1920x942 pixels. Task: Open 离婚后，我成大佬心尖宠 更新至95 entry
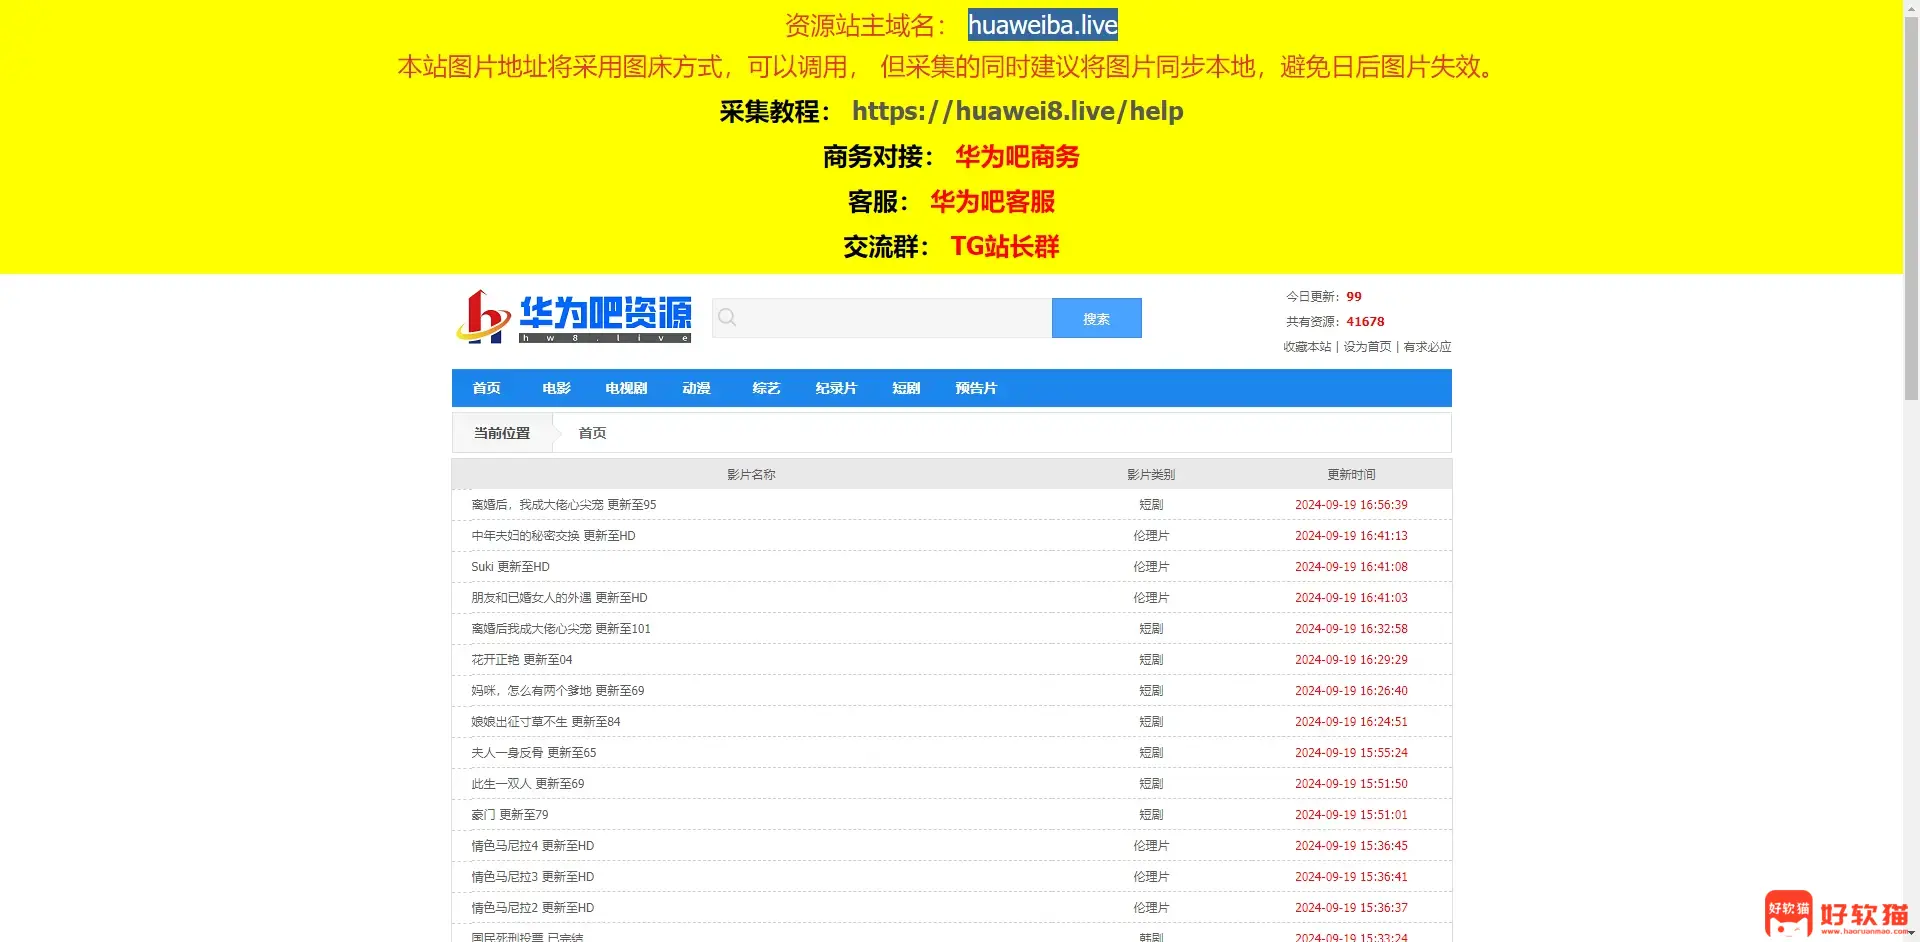point(564,505)
